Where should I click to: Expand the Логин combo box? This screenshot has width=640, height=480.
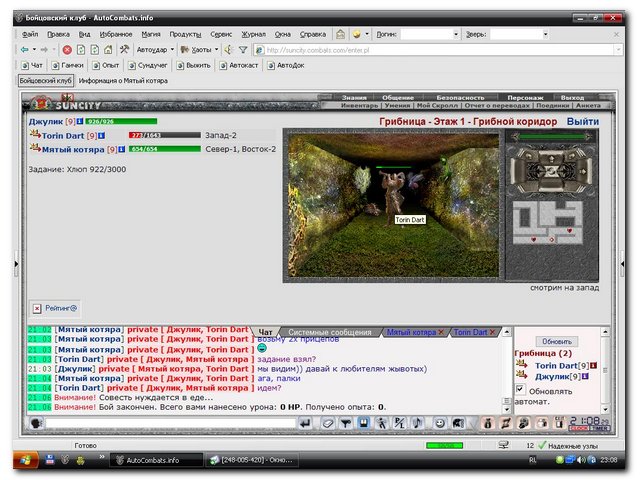(x=456, y=34)
